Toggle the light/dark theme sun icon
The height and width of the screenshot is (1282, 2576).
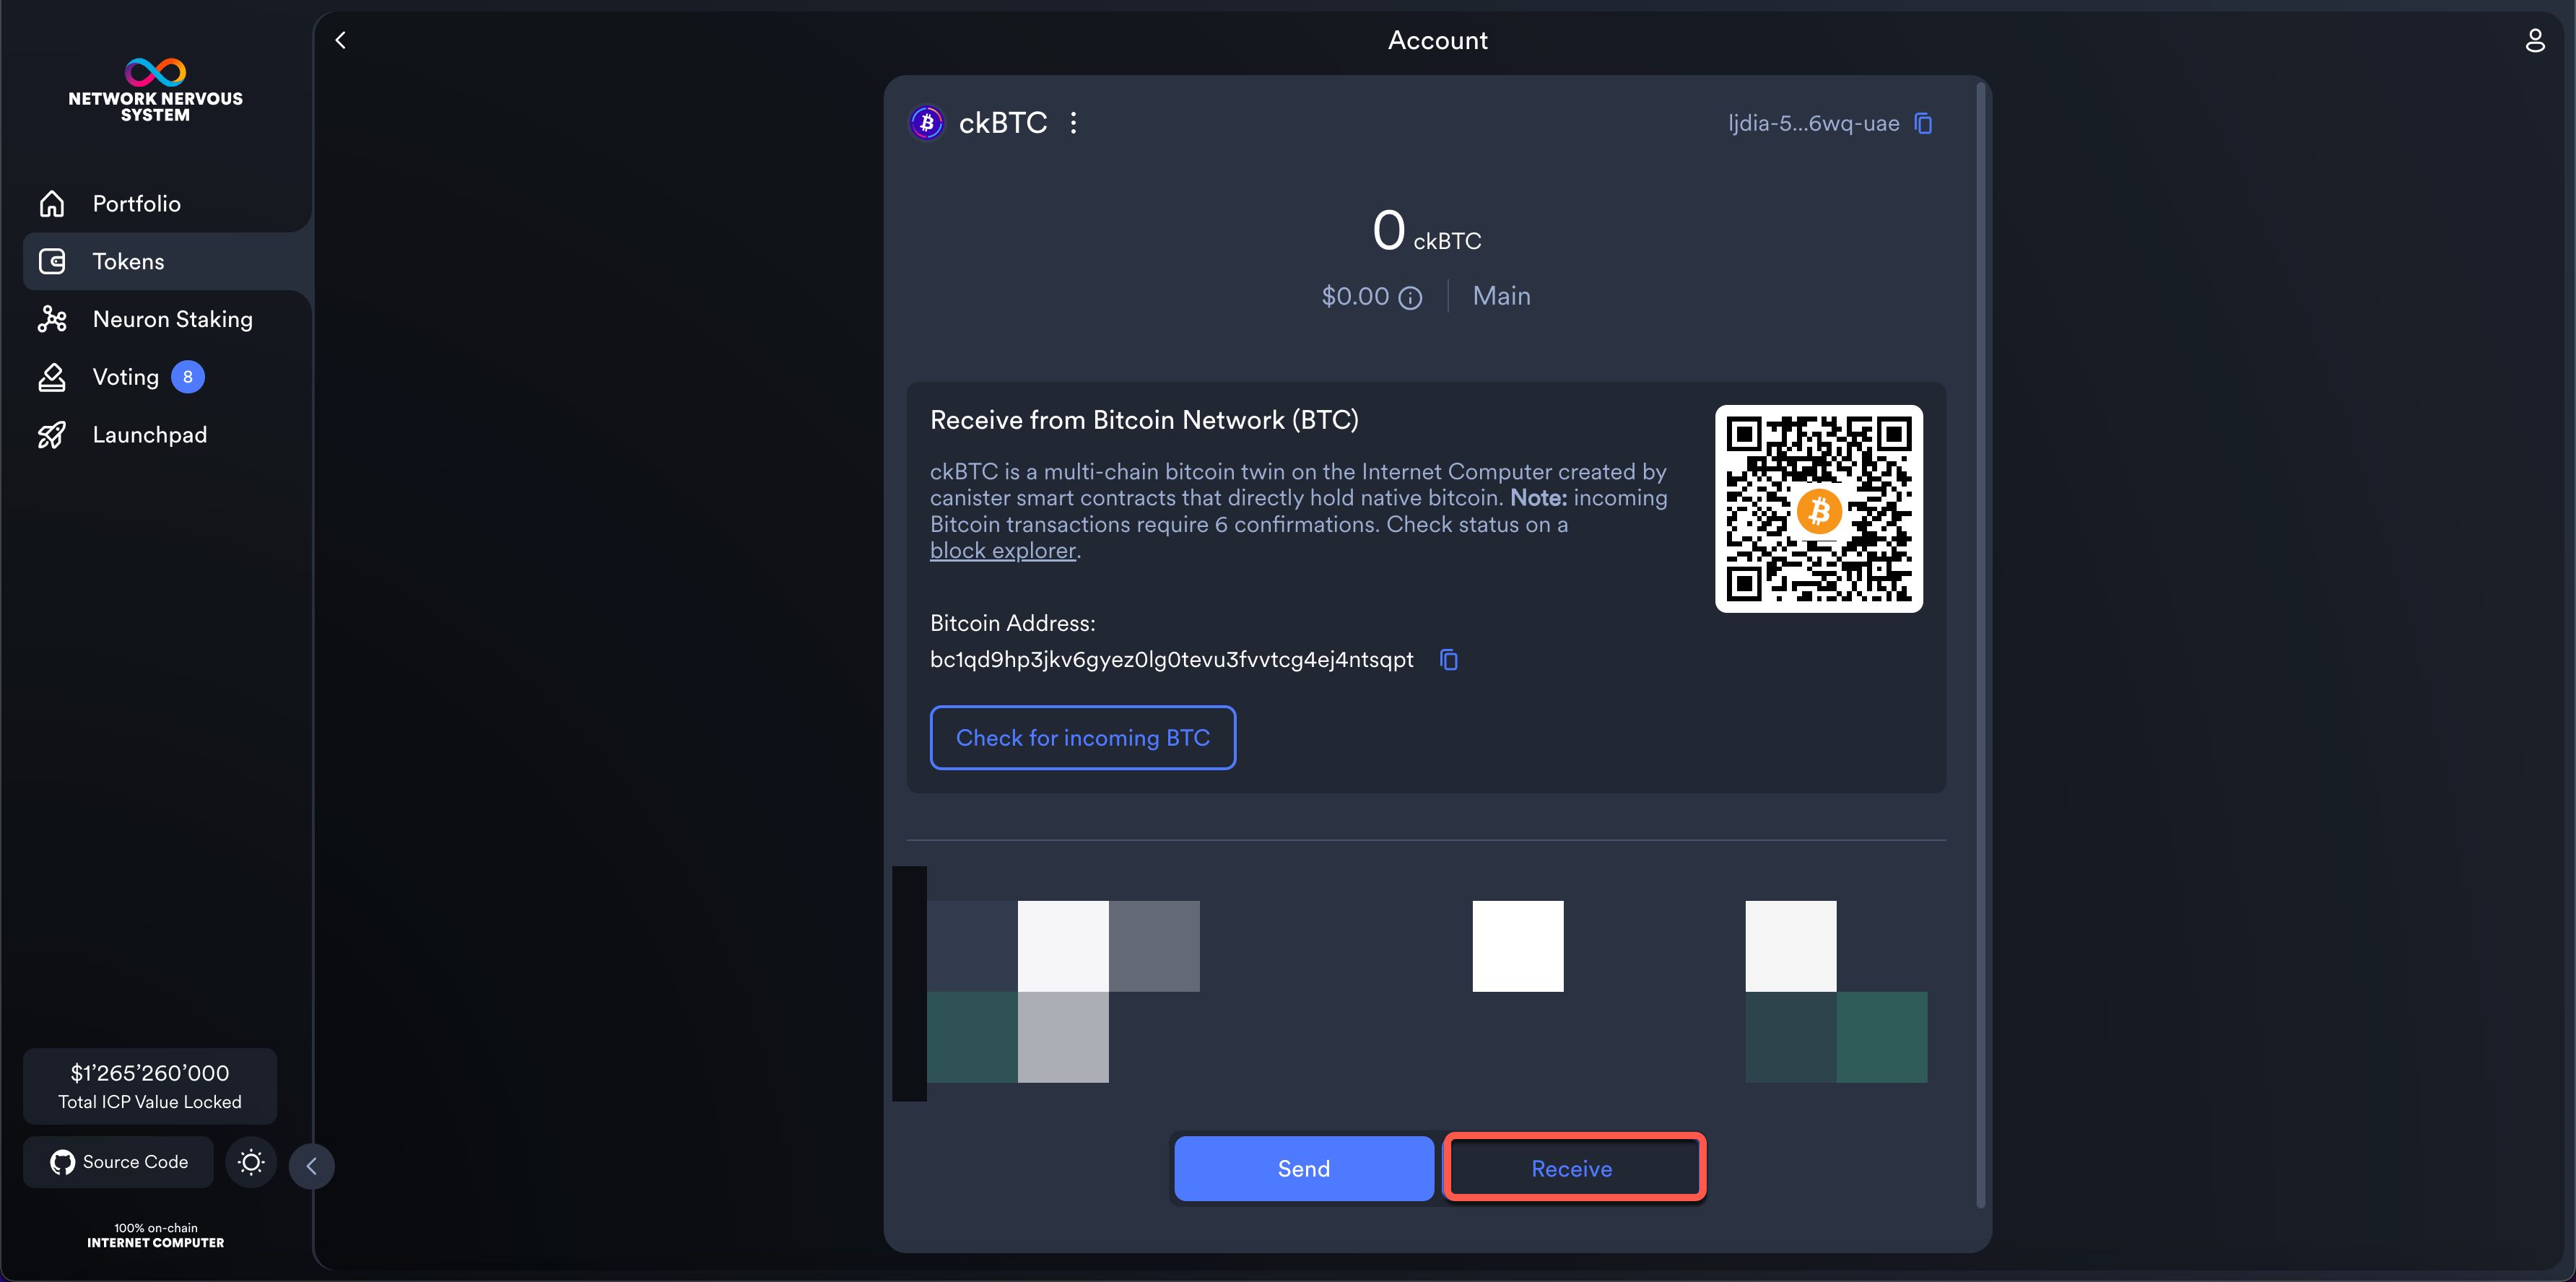click(x=250, y=1162)
